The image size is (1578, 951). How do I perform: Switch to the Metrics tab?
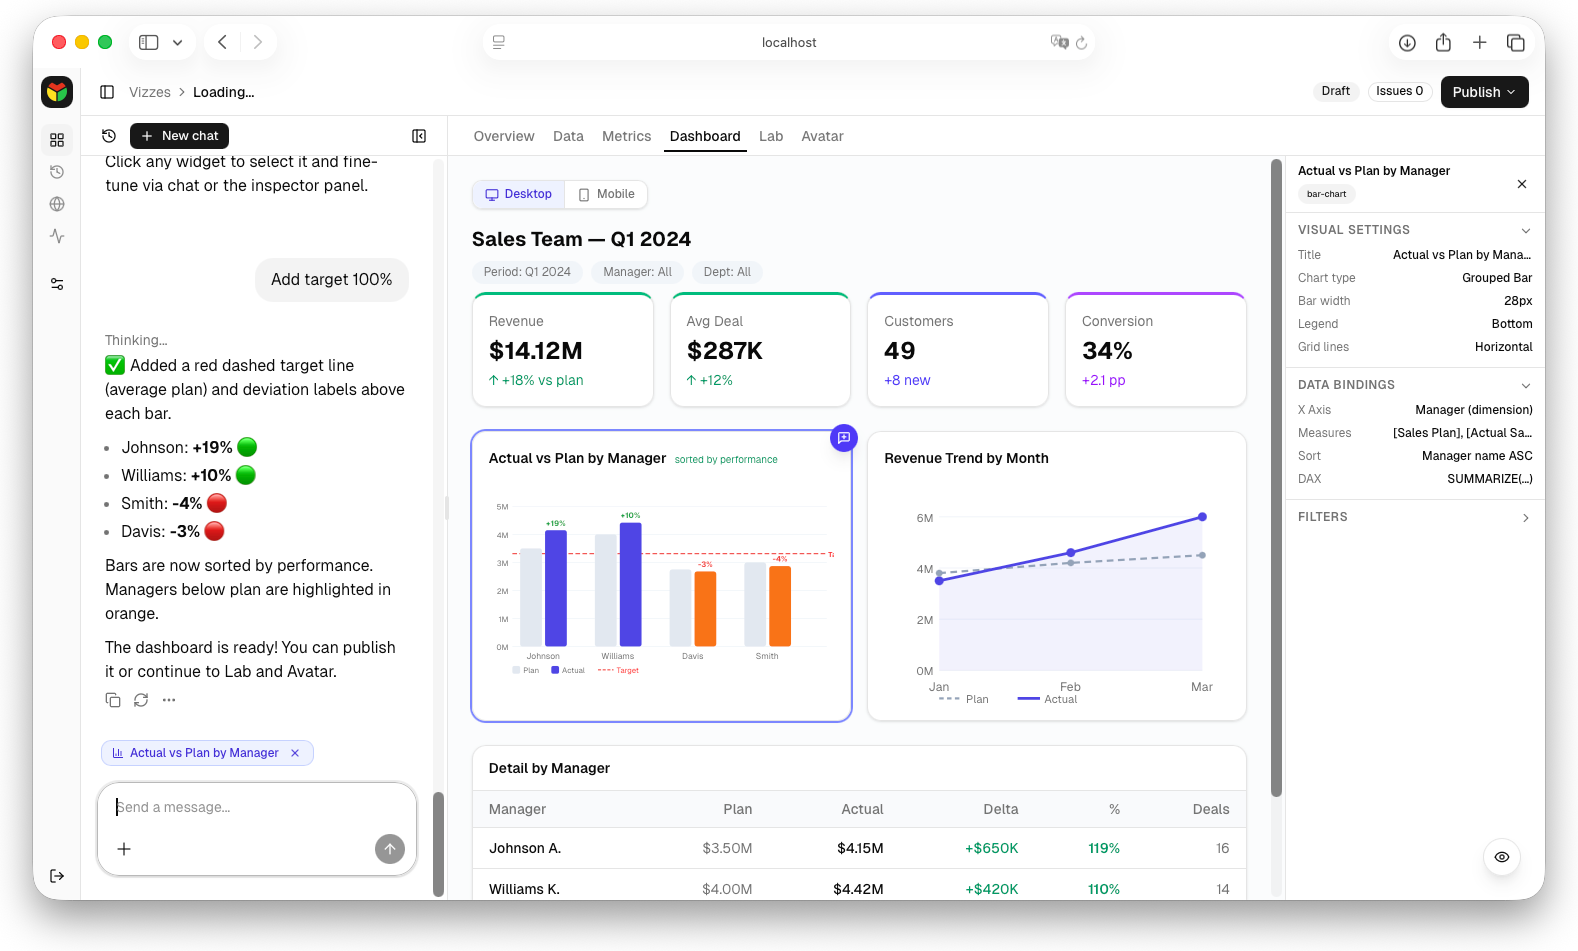[626, 136]
